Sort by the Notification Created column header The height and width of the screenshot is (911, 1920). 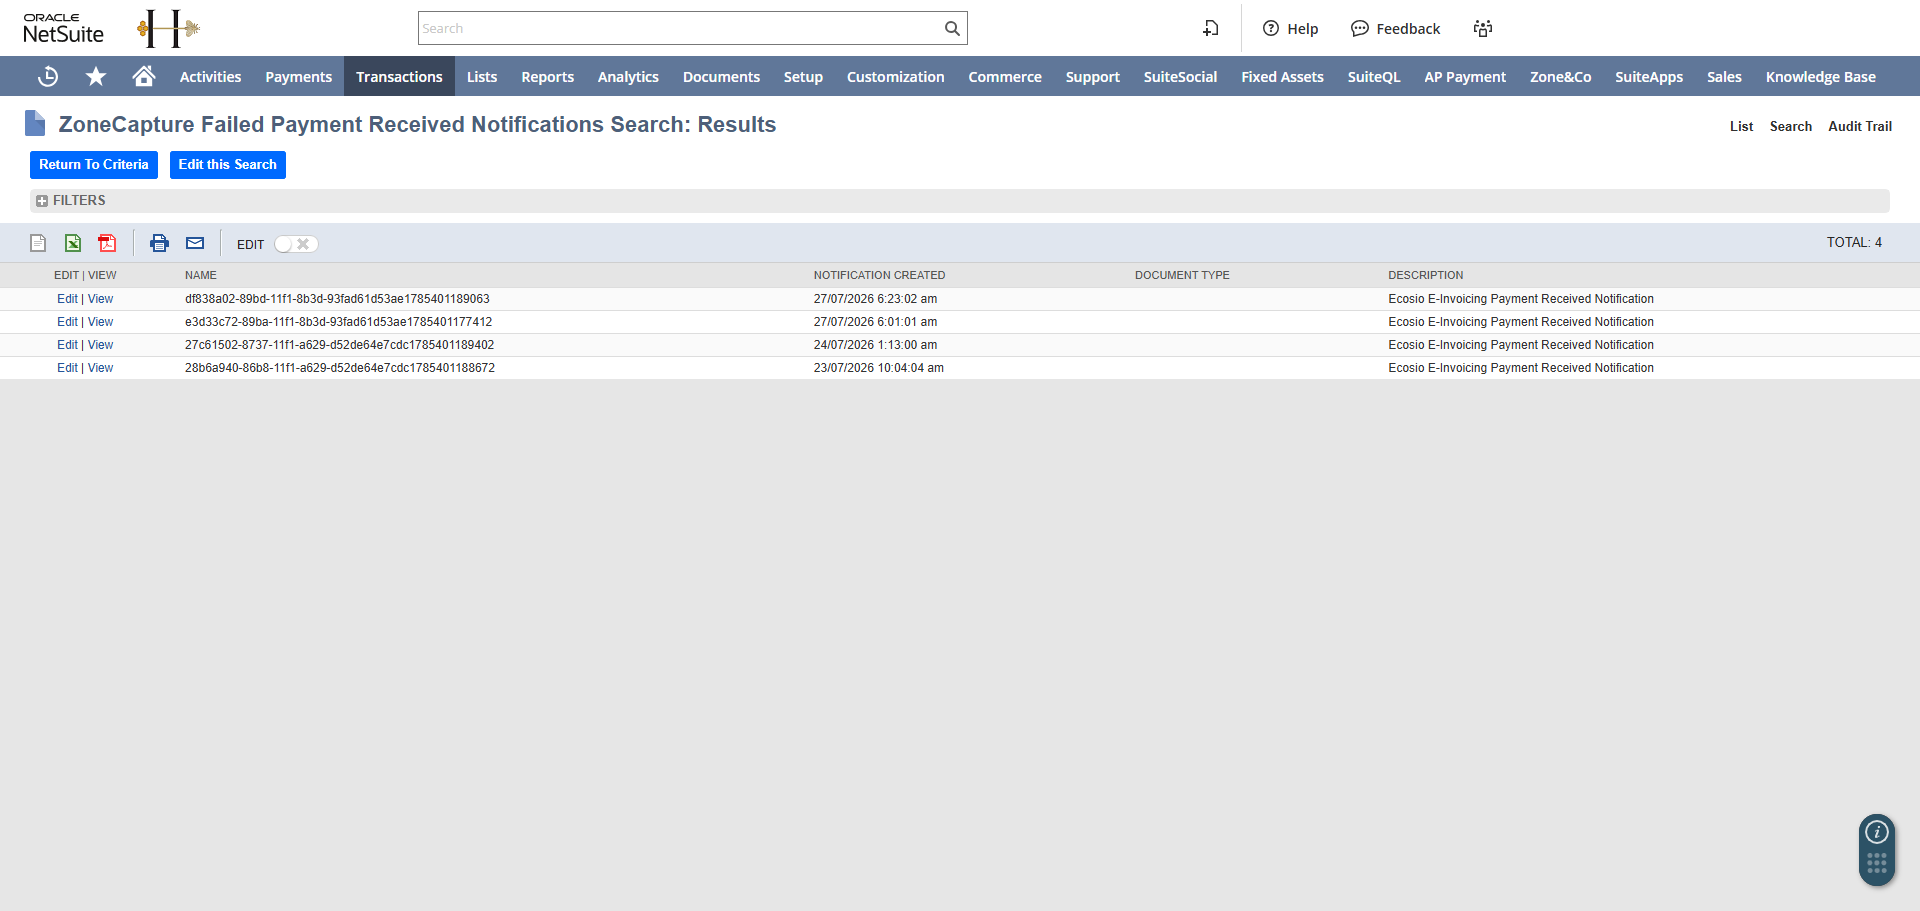point(879,275)
